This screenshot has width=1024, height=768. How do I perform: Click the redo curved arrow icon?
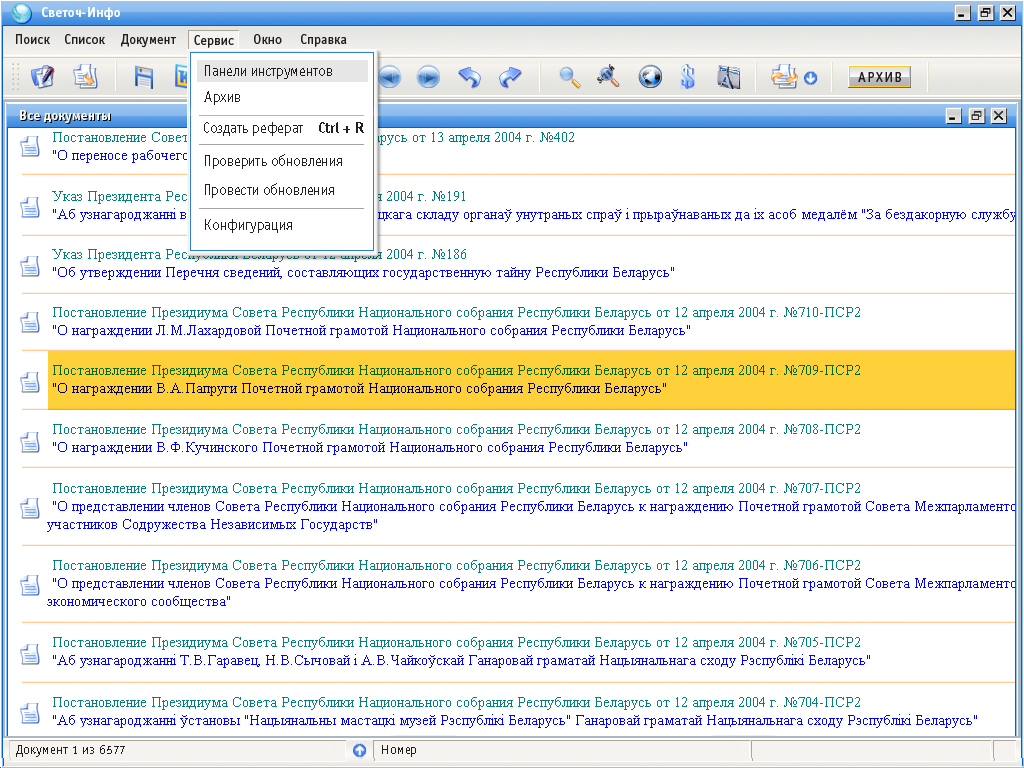tap(510, 77)
